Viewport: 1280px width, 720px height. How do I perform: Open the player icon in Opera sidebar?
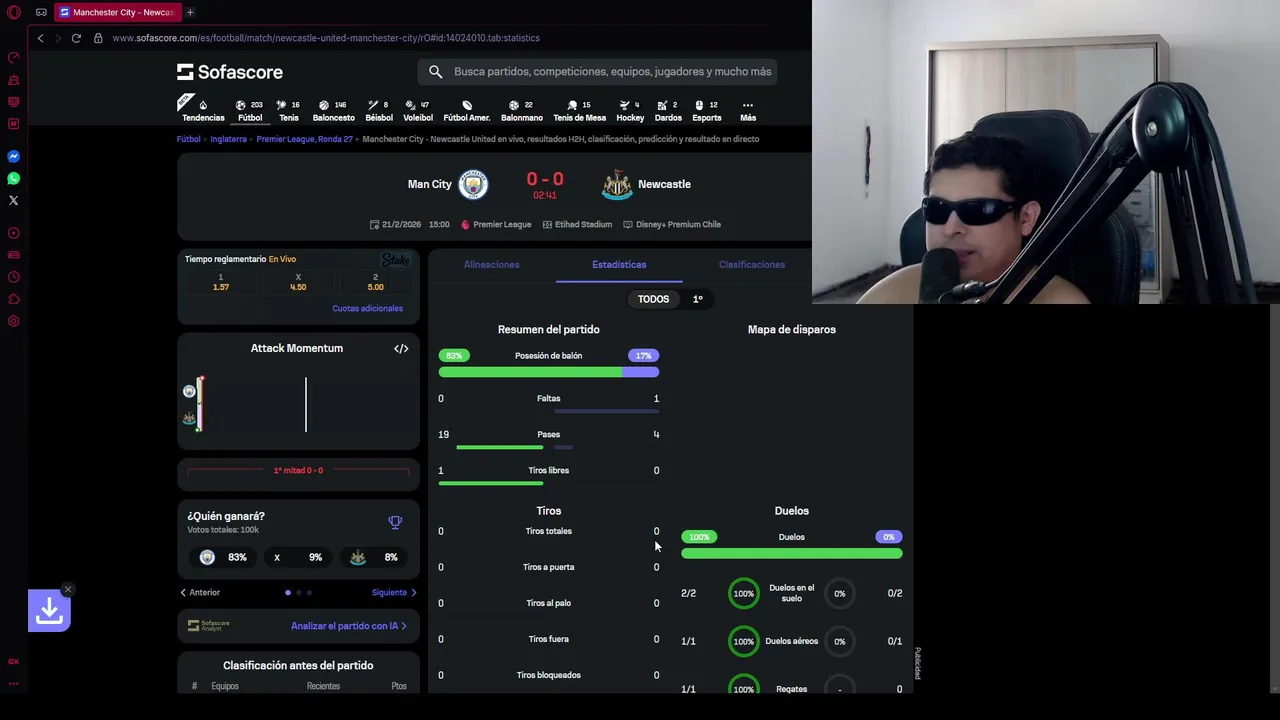(14, 233)
